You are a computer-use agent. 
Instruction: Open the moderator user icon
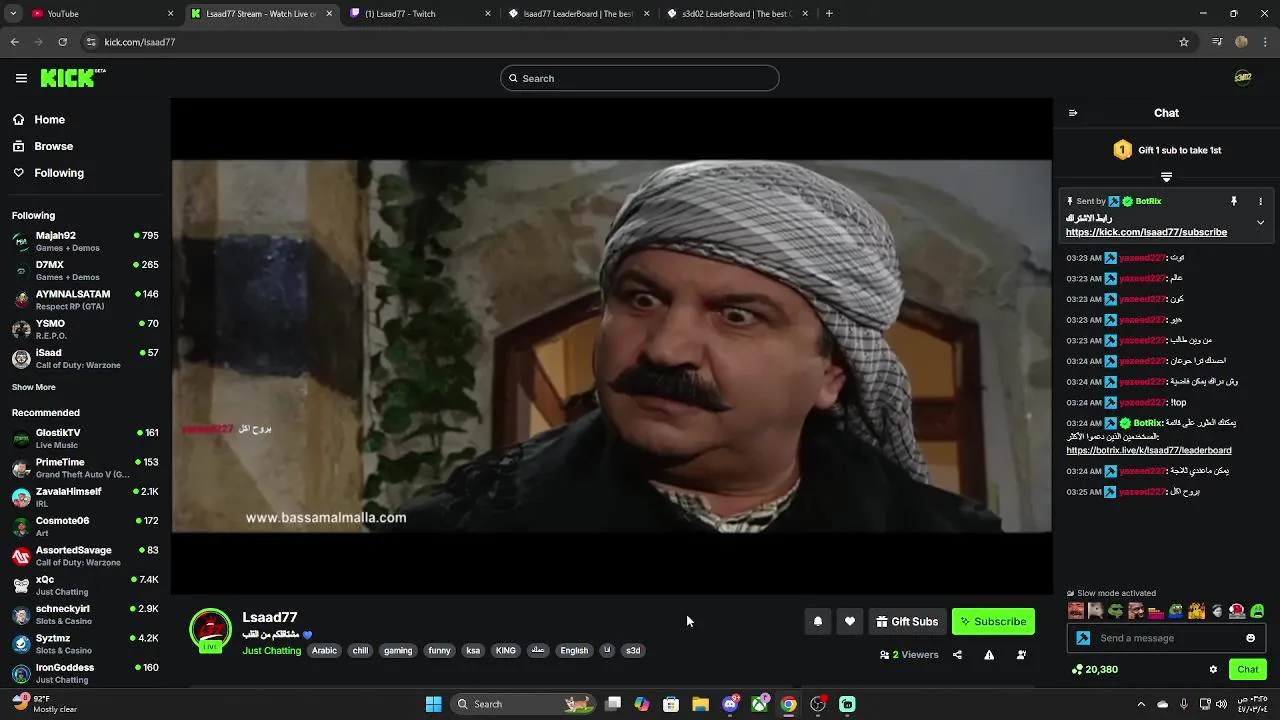(x=1021, y=655)
